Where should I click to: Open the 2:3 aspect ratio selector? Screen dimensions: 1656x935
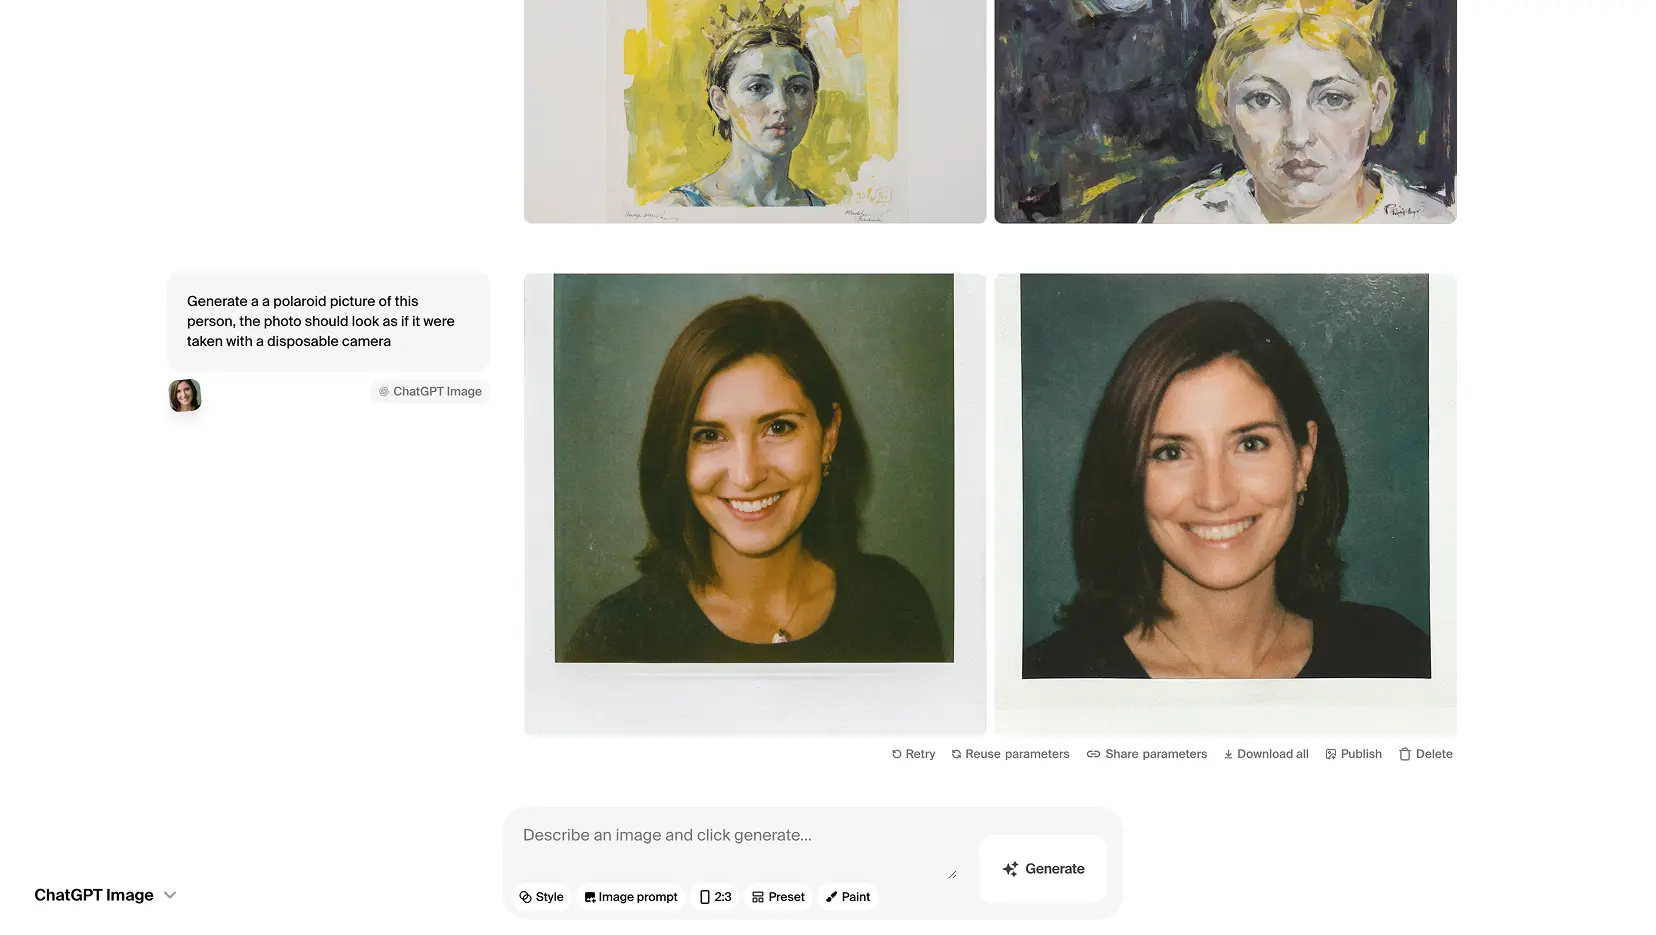pyautogui.click(x=715, y=897)
